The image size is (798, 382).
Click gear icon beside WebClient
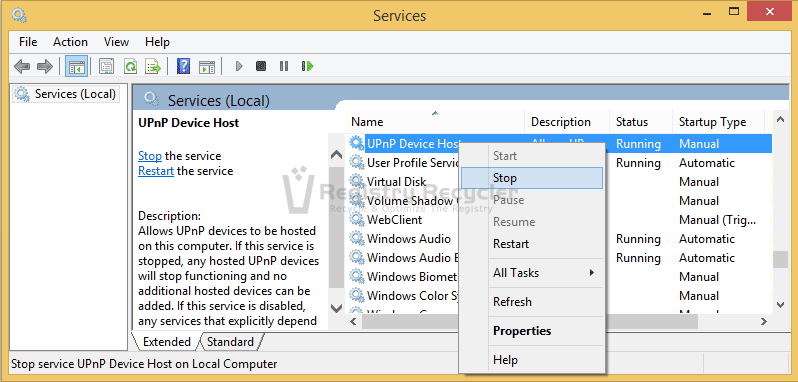click(x=357, y=220)
